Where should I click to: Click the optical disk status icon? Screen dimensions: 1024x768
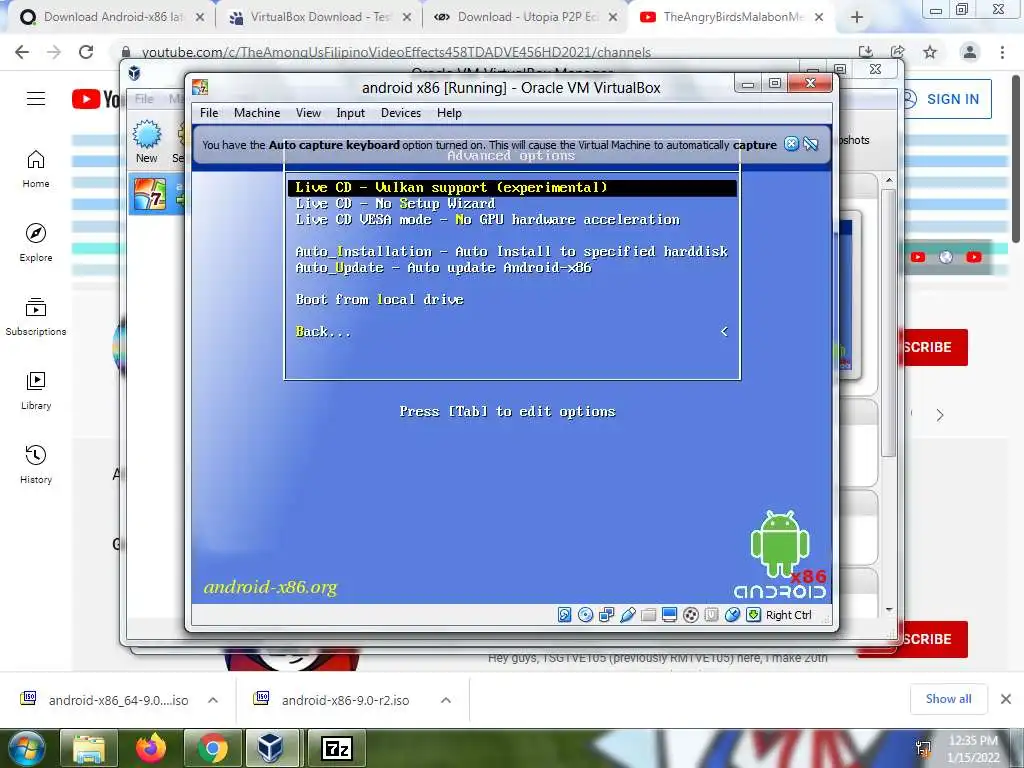pos(586,615)
